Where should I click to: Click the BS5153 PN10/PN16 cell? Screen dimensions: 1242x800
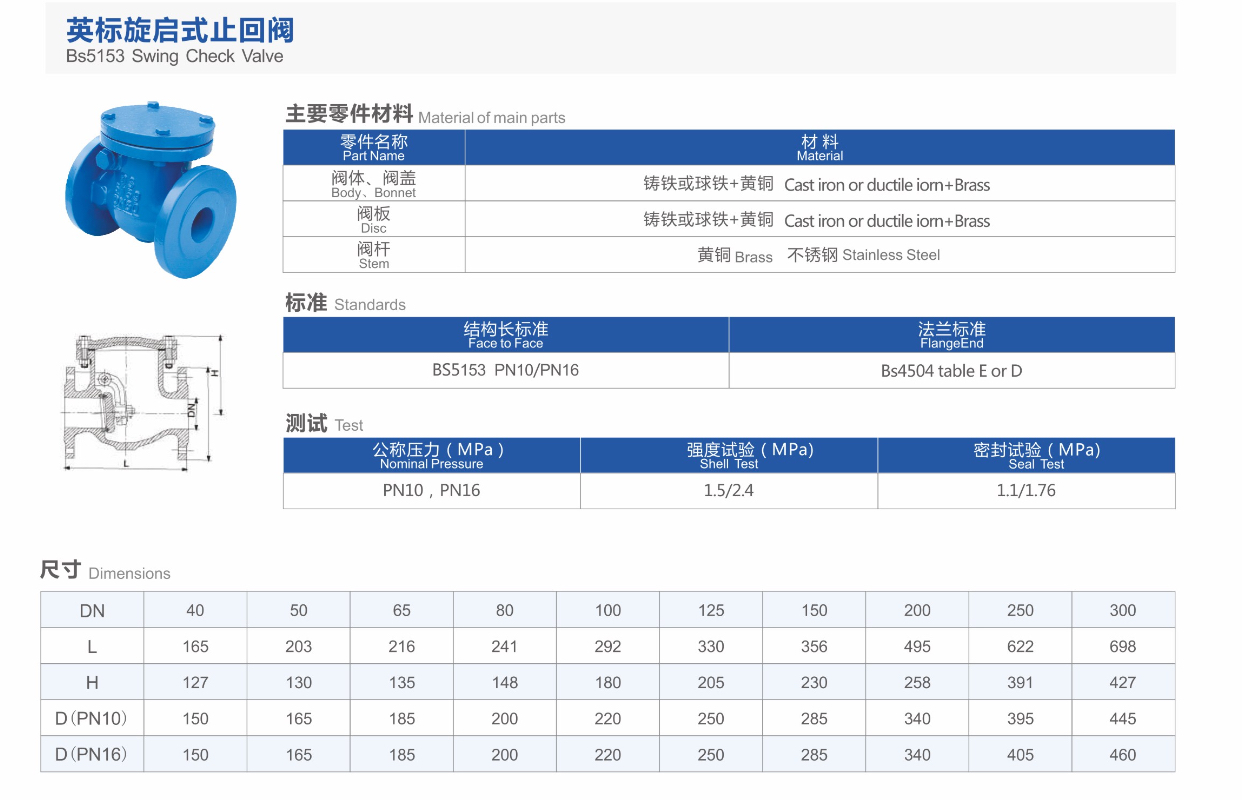[506, 370]
